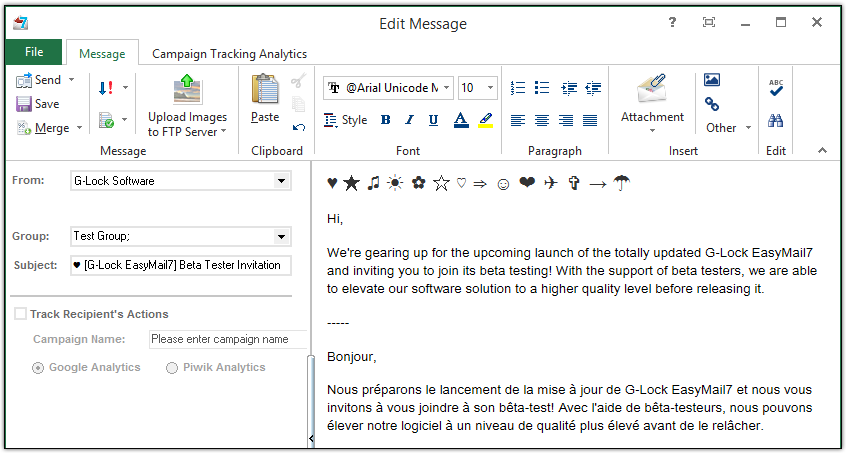Apply italic formatting
Viewport: 848px width, 455px height.
[x=409, y=120]
